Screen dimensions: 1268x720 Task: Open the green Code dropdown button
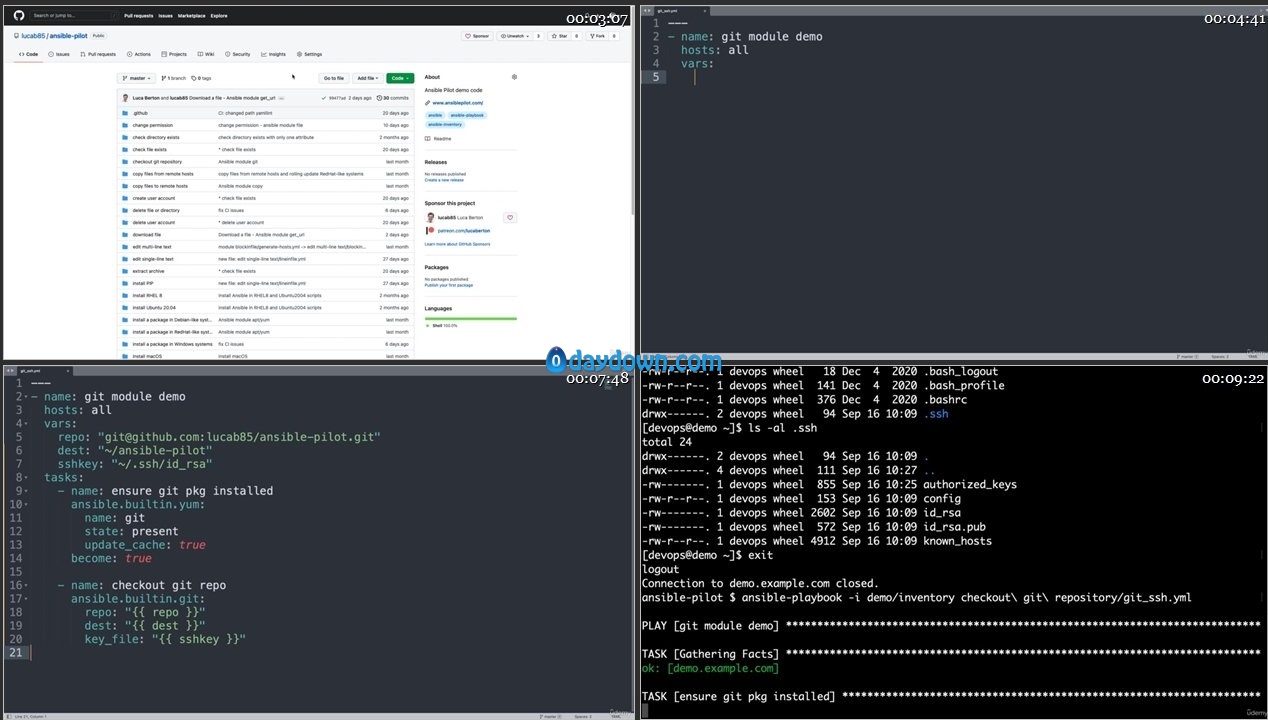click(400, 78)
